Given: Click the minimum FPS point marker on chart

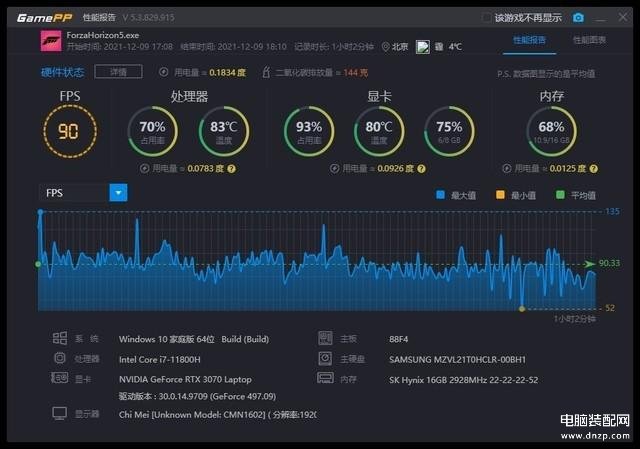Looking at the screenshot, I should [522, 309].
